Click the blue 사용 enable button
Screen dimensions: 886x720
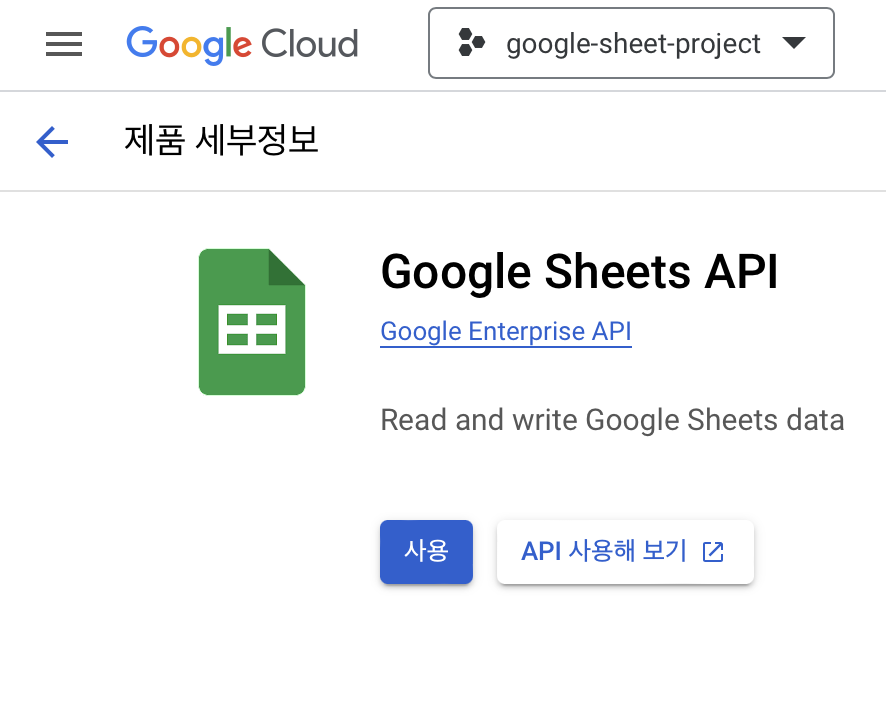point(426,552)
